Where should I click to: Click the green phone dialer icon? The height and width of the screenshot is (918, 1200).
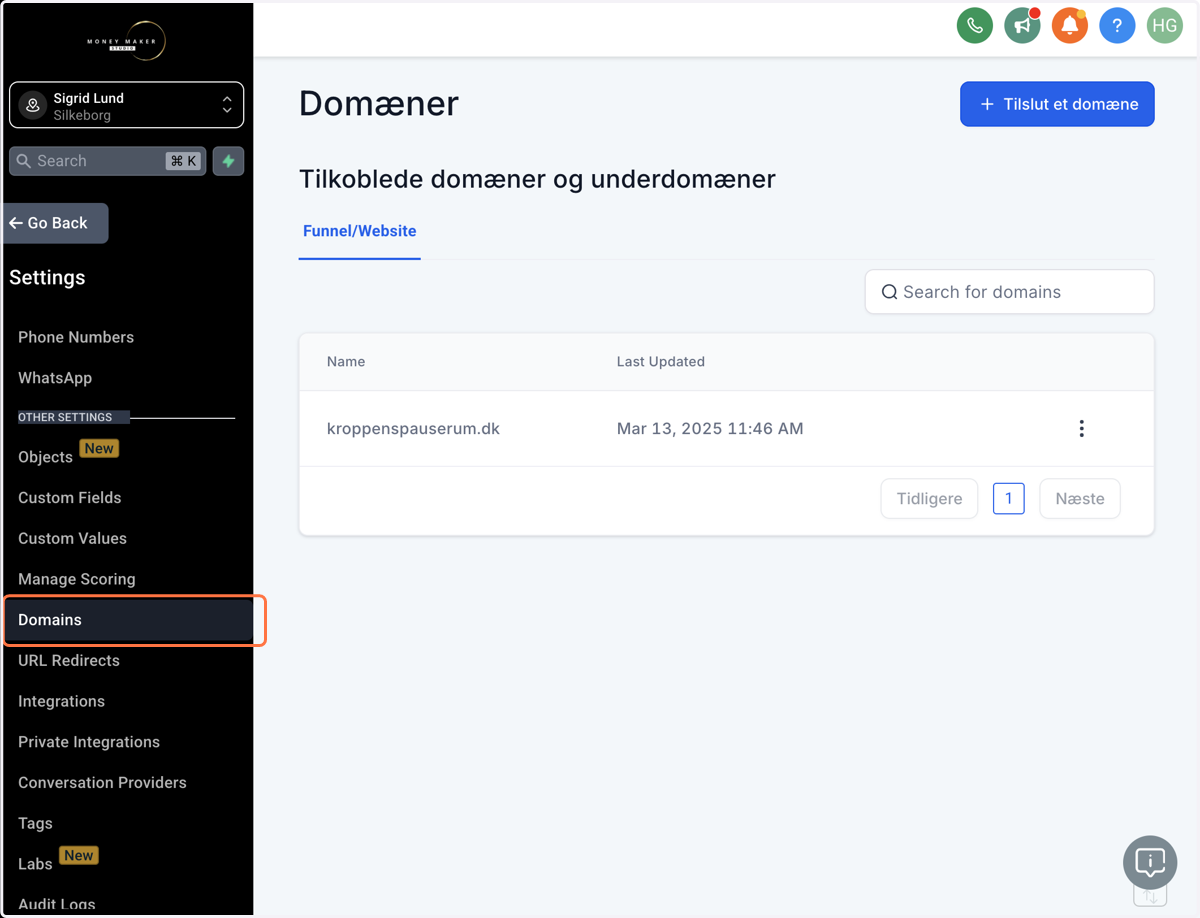coord(975,26)
